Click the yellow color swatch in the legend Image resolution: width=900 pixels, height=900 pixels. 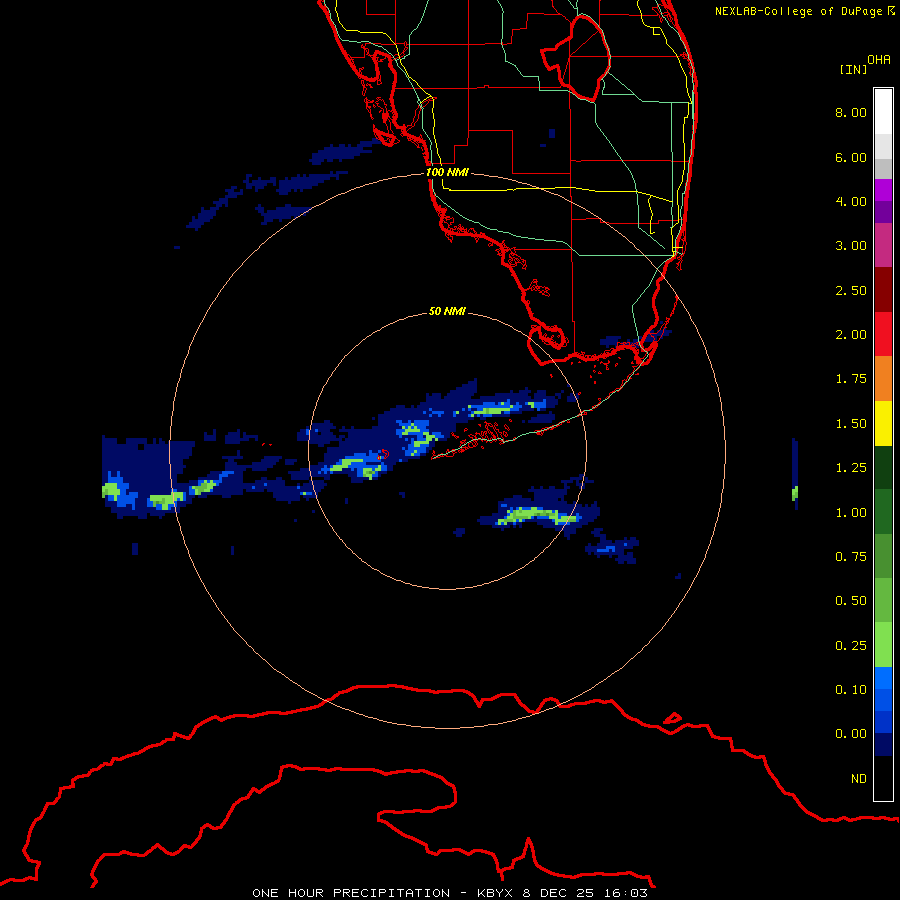[883, 424]
